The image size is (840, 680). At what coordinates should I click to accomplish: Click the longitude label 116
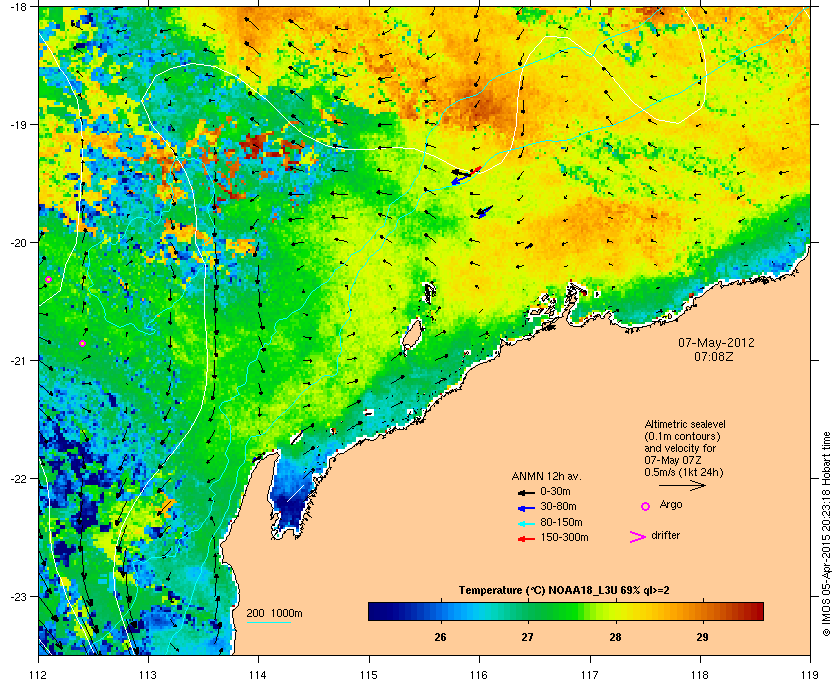pos(479,674)
